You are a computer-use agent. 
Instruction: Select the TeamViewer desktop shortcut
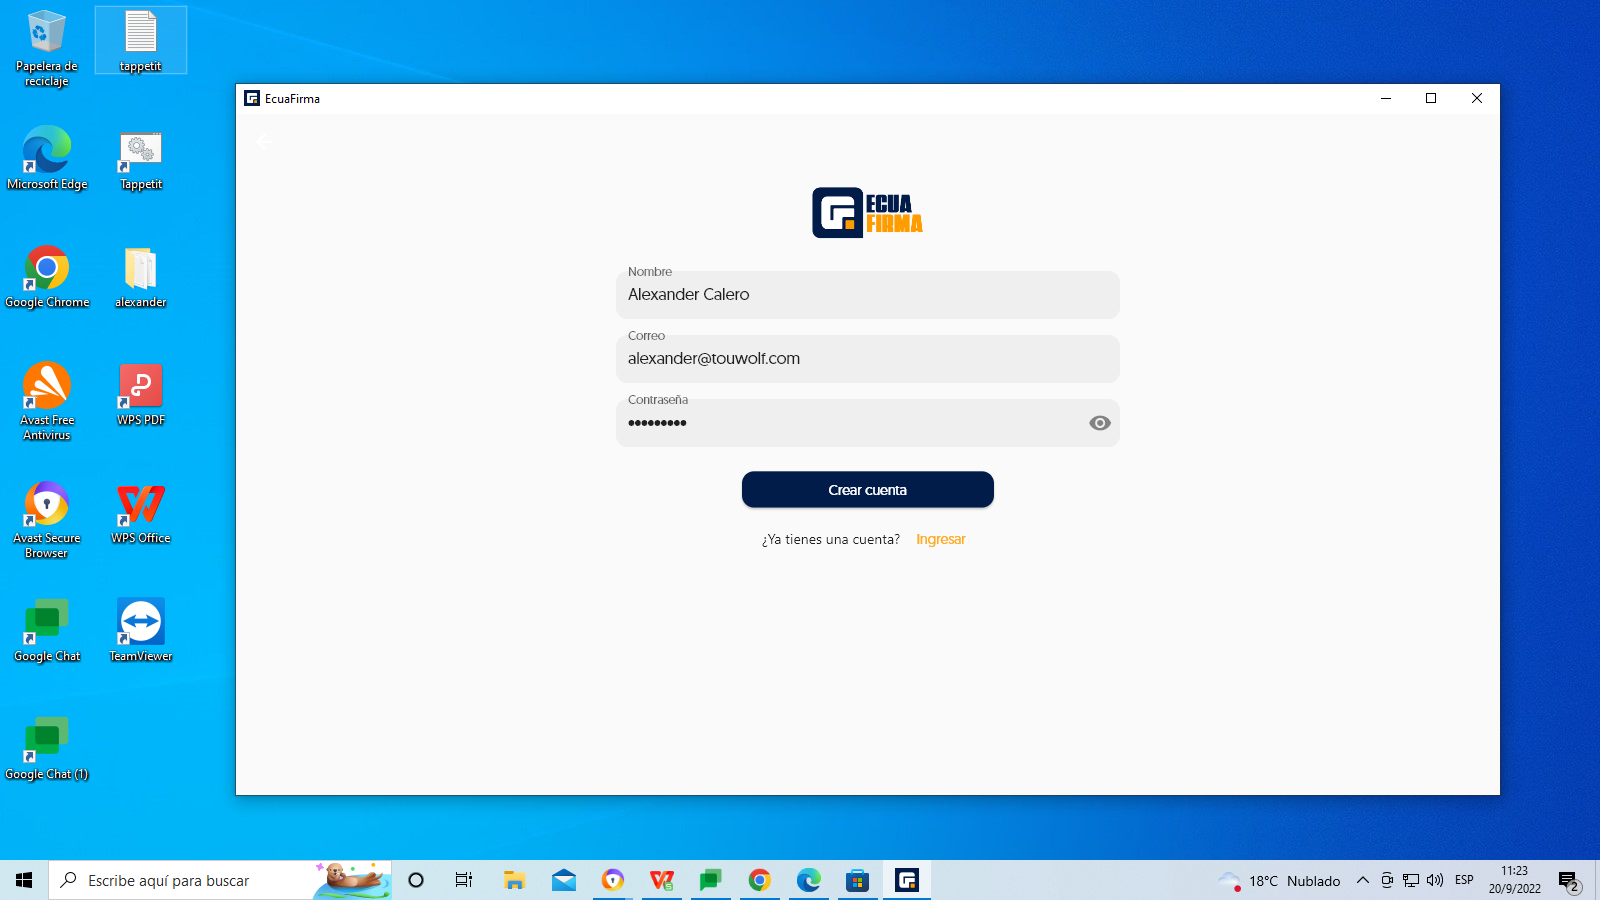pyautogui.click(x=141, y=631)
